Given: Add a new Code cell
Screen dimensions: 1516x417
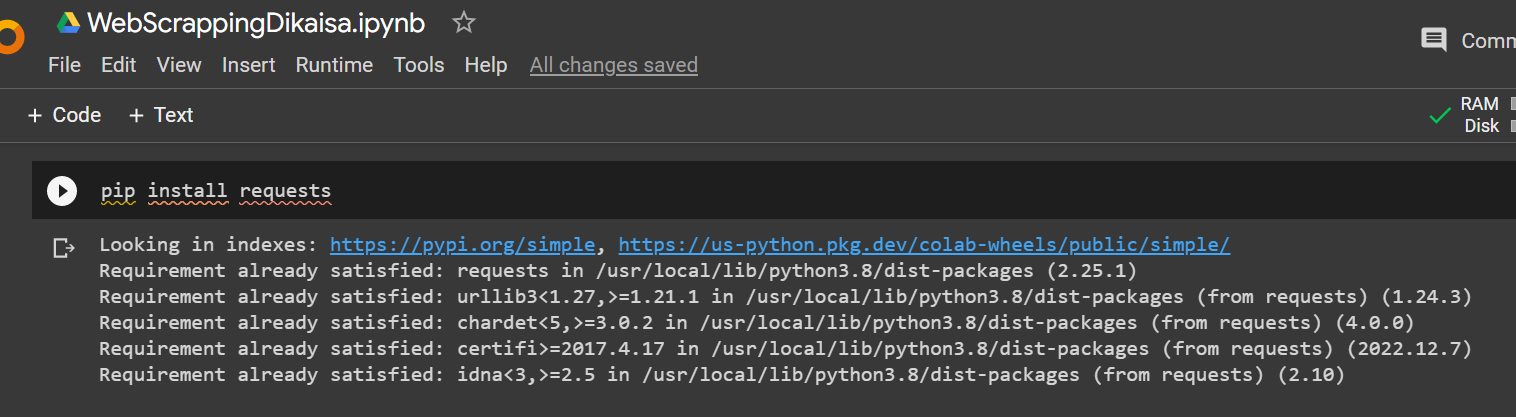Looking at the screenshot, I should click(x=64, y=115).
